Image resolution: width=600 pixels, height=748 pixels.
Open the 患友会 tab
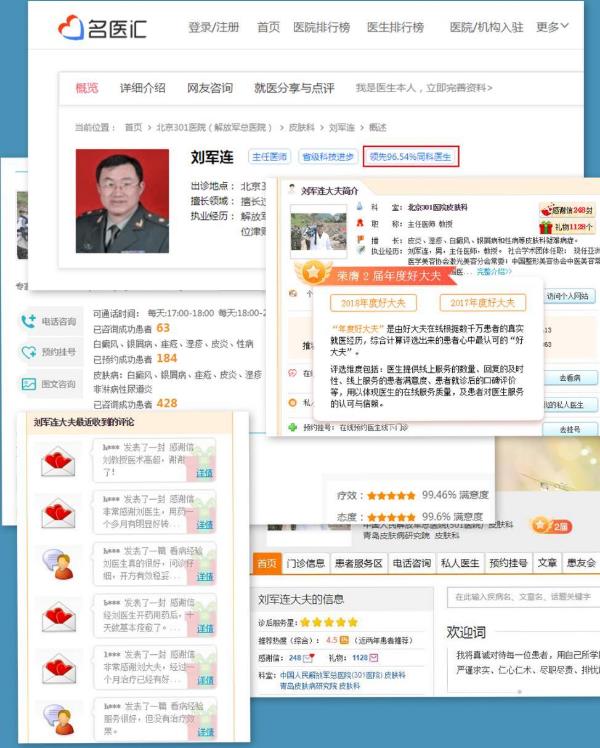click(581, 563)
